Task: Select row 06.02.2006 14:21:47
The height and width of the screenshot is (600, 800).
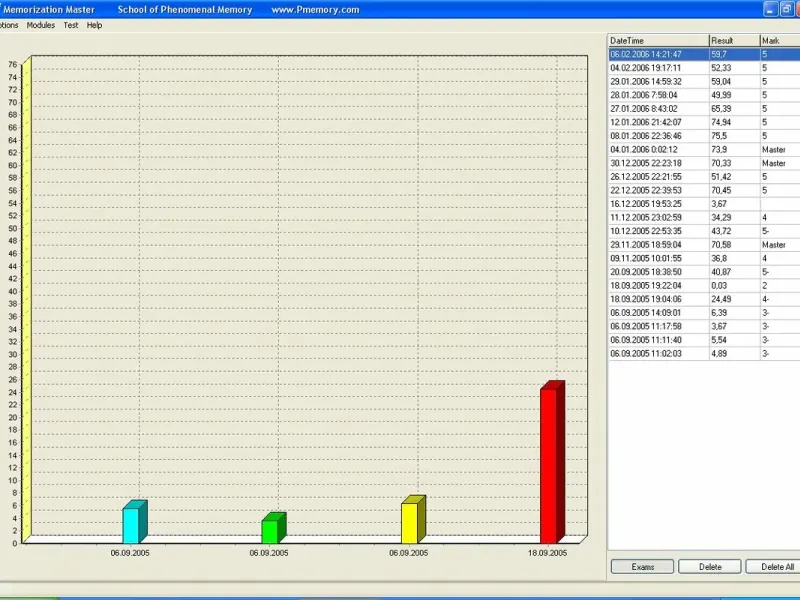Action: (x=704, y=54)
